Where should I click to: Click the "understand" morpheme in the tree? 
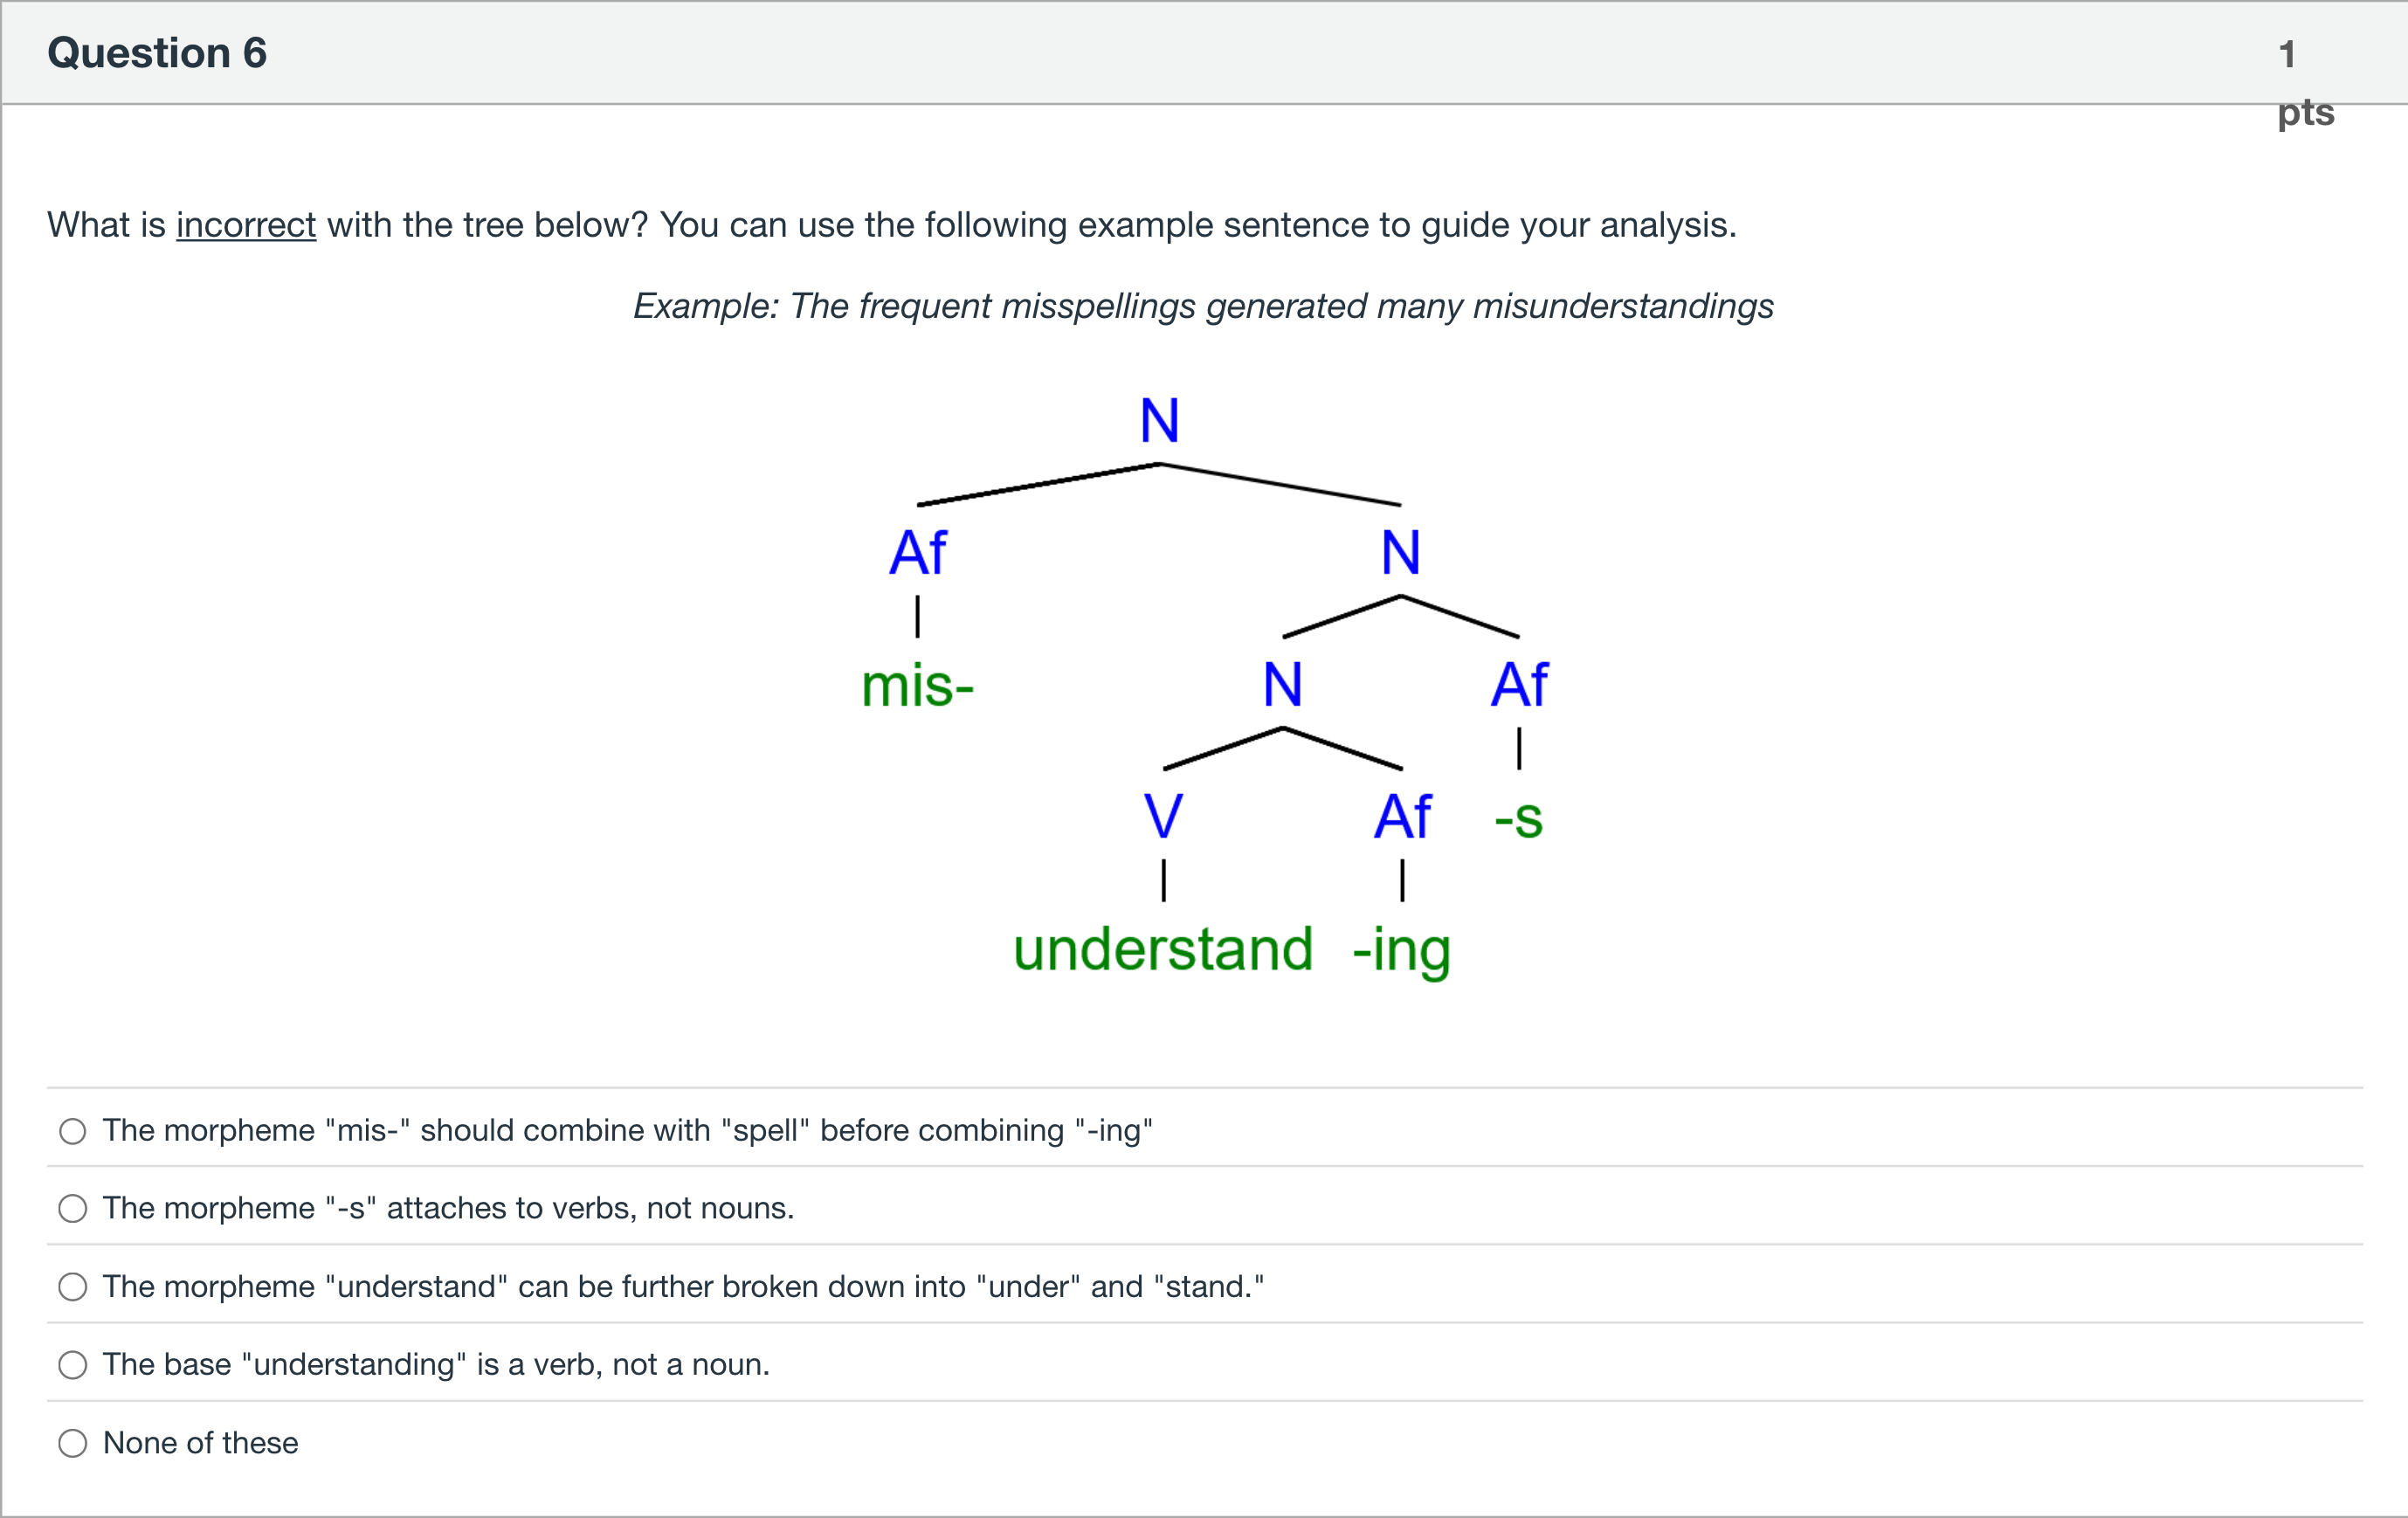(1163, 949)
